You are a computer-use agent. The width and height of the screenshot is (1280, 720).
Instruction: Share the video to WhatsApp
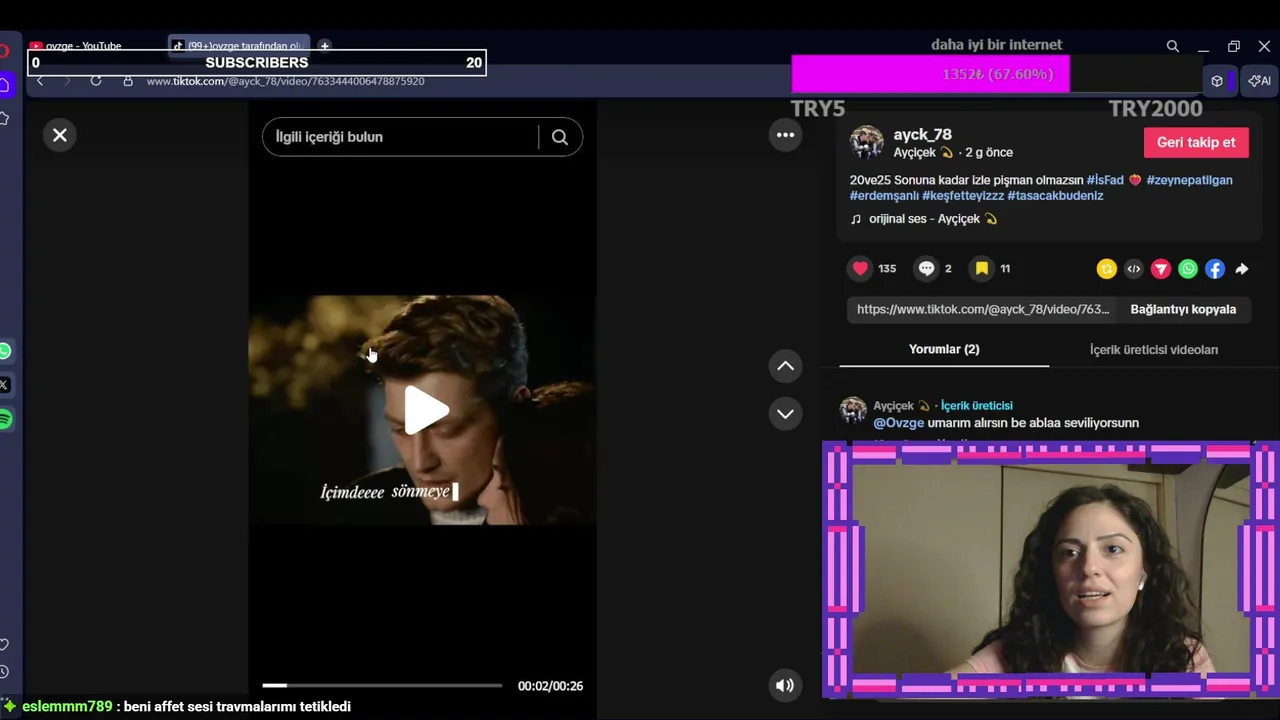coord(1187,269)
